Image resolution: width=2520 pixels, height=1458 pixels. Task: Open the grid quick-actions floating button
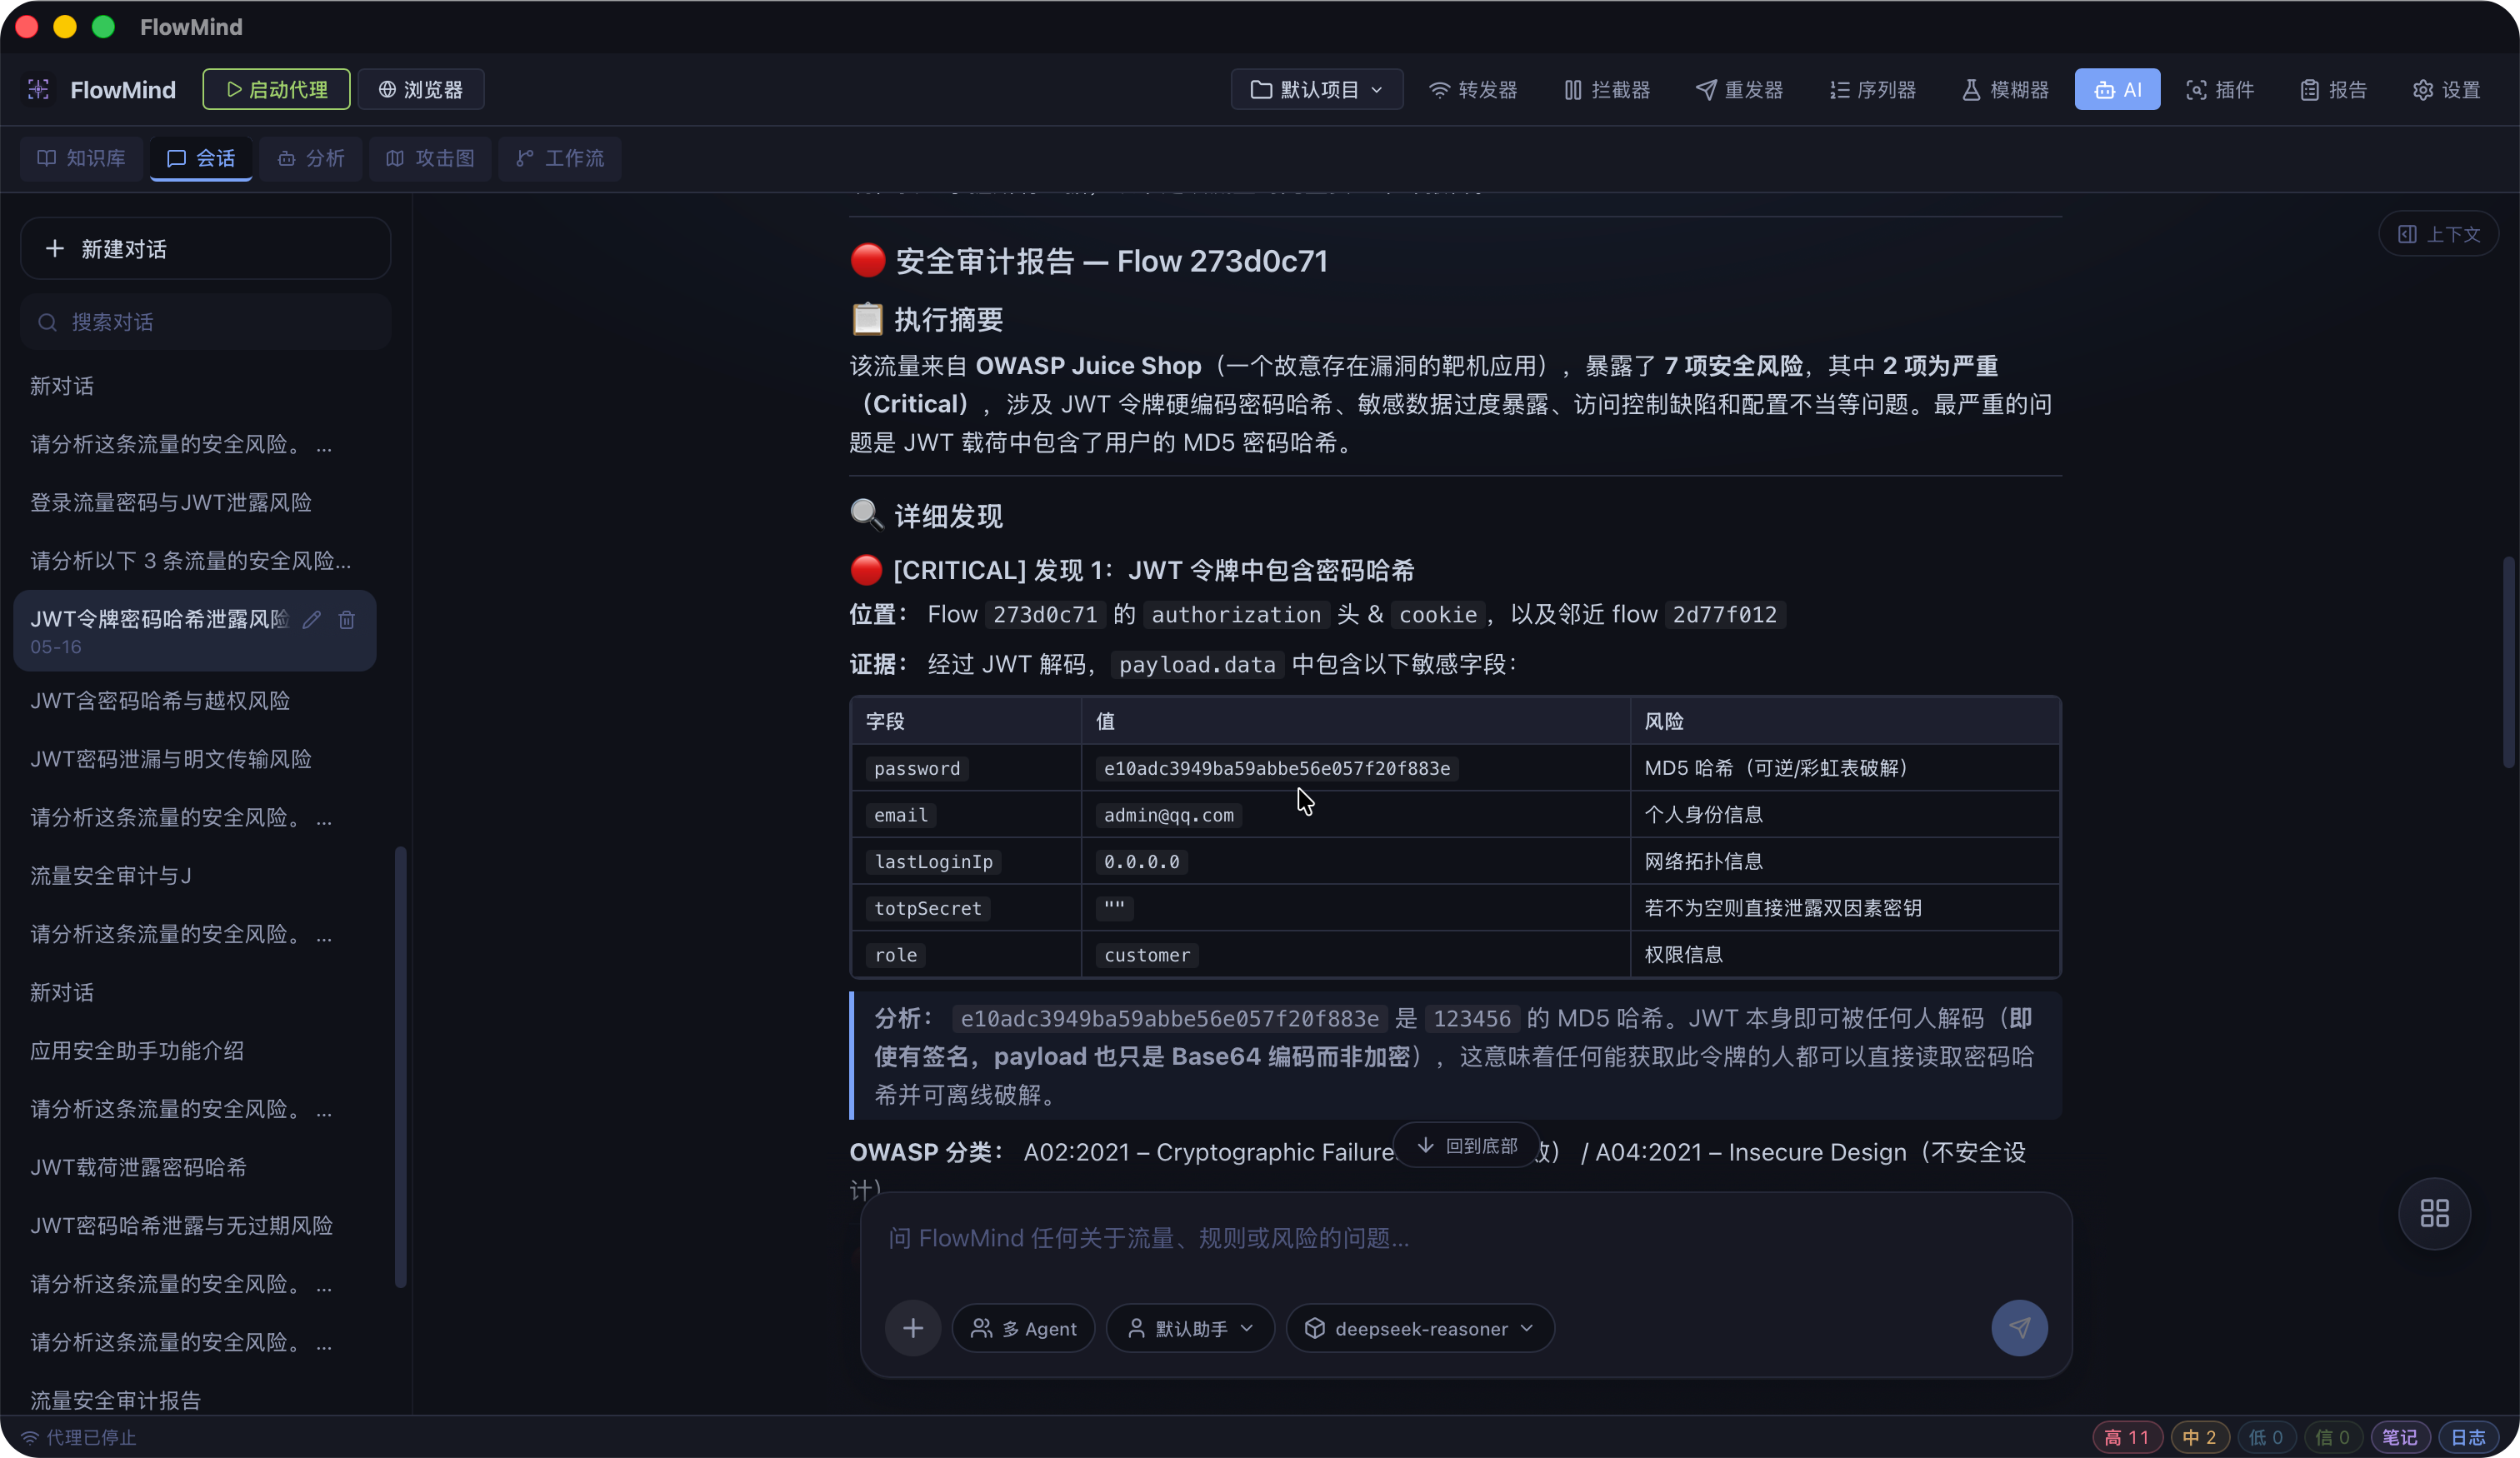tap(2434, 1213)
